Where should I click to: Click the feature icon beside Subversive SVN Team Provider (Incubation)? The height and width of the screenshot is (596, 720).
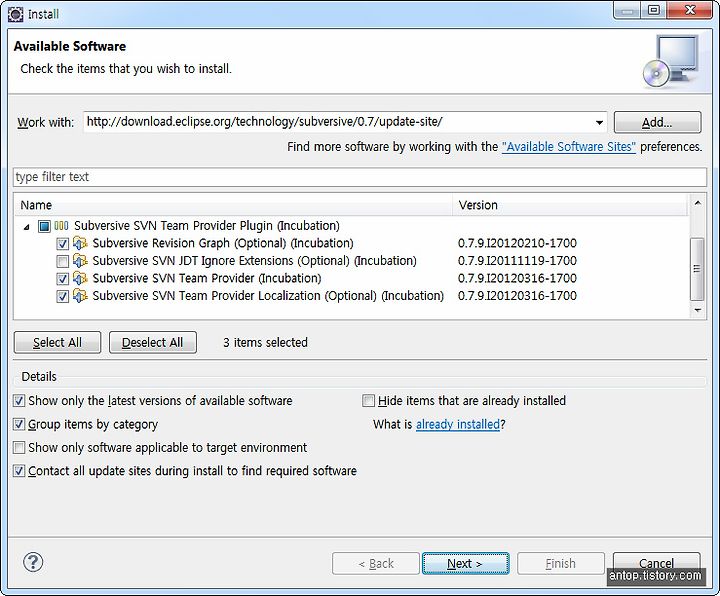(80, 278)
